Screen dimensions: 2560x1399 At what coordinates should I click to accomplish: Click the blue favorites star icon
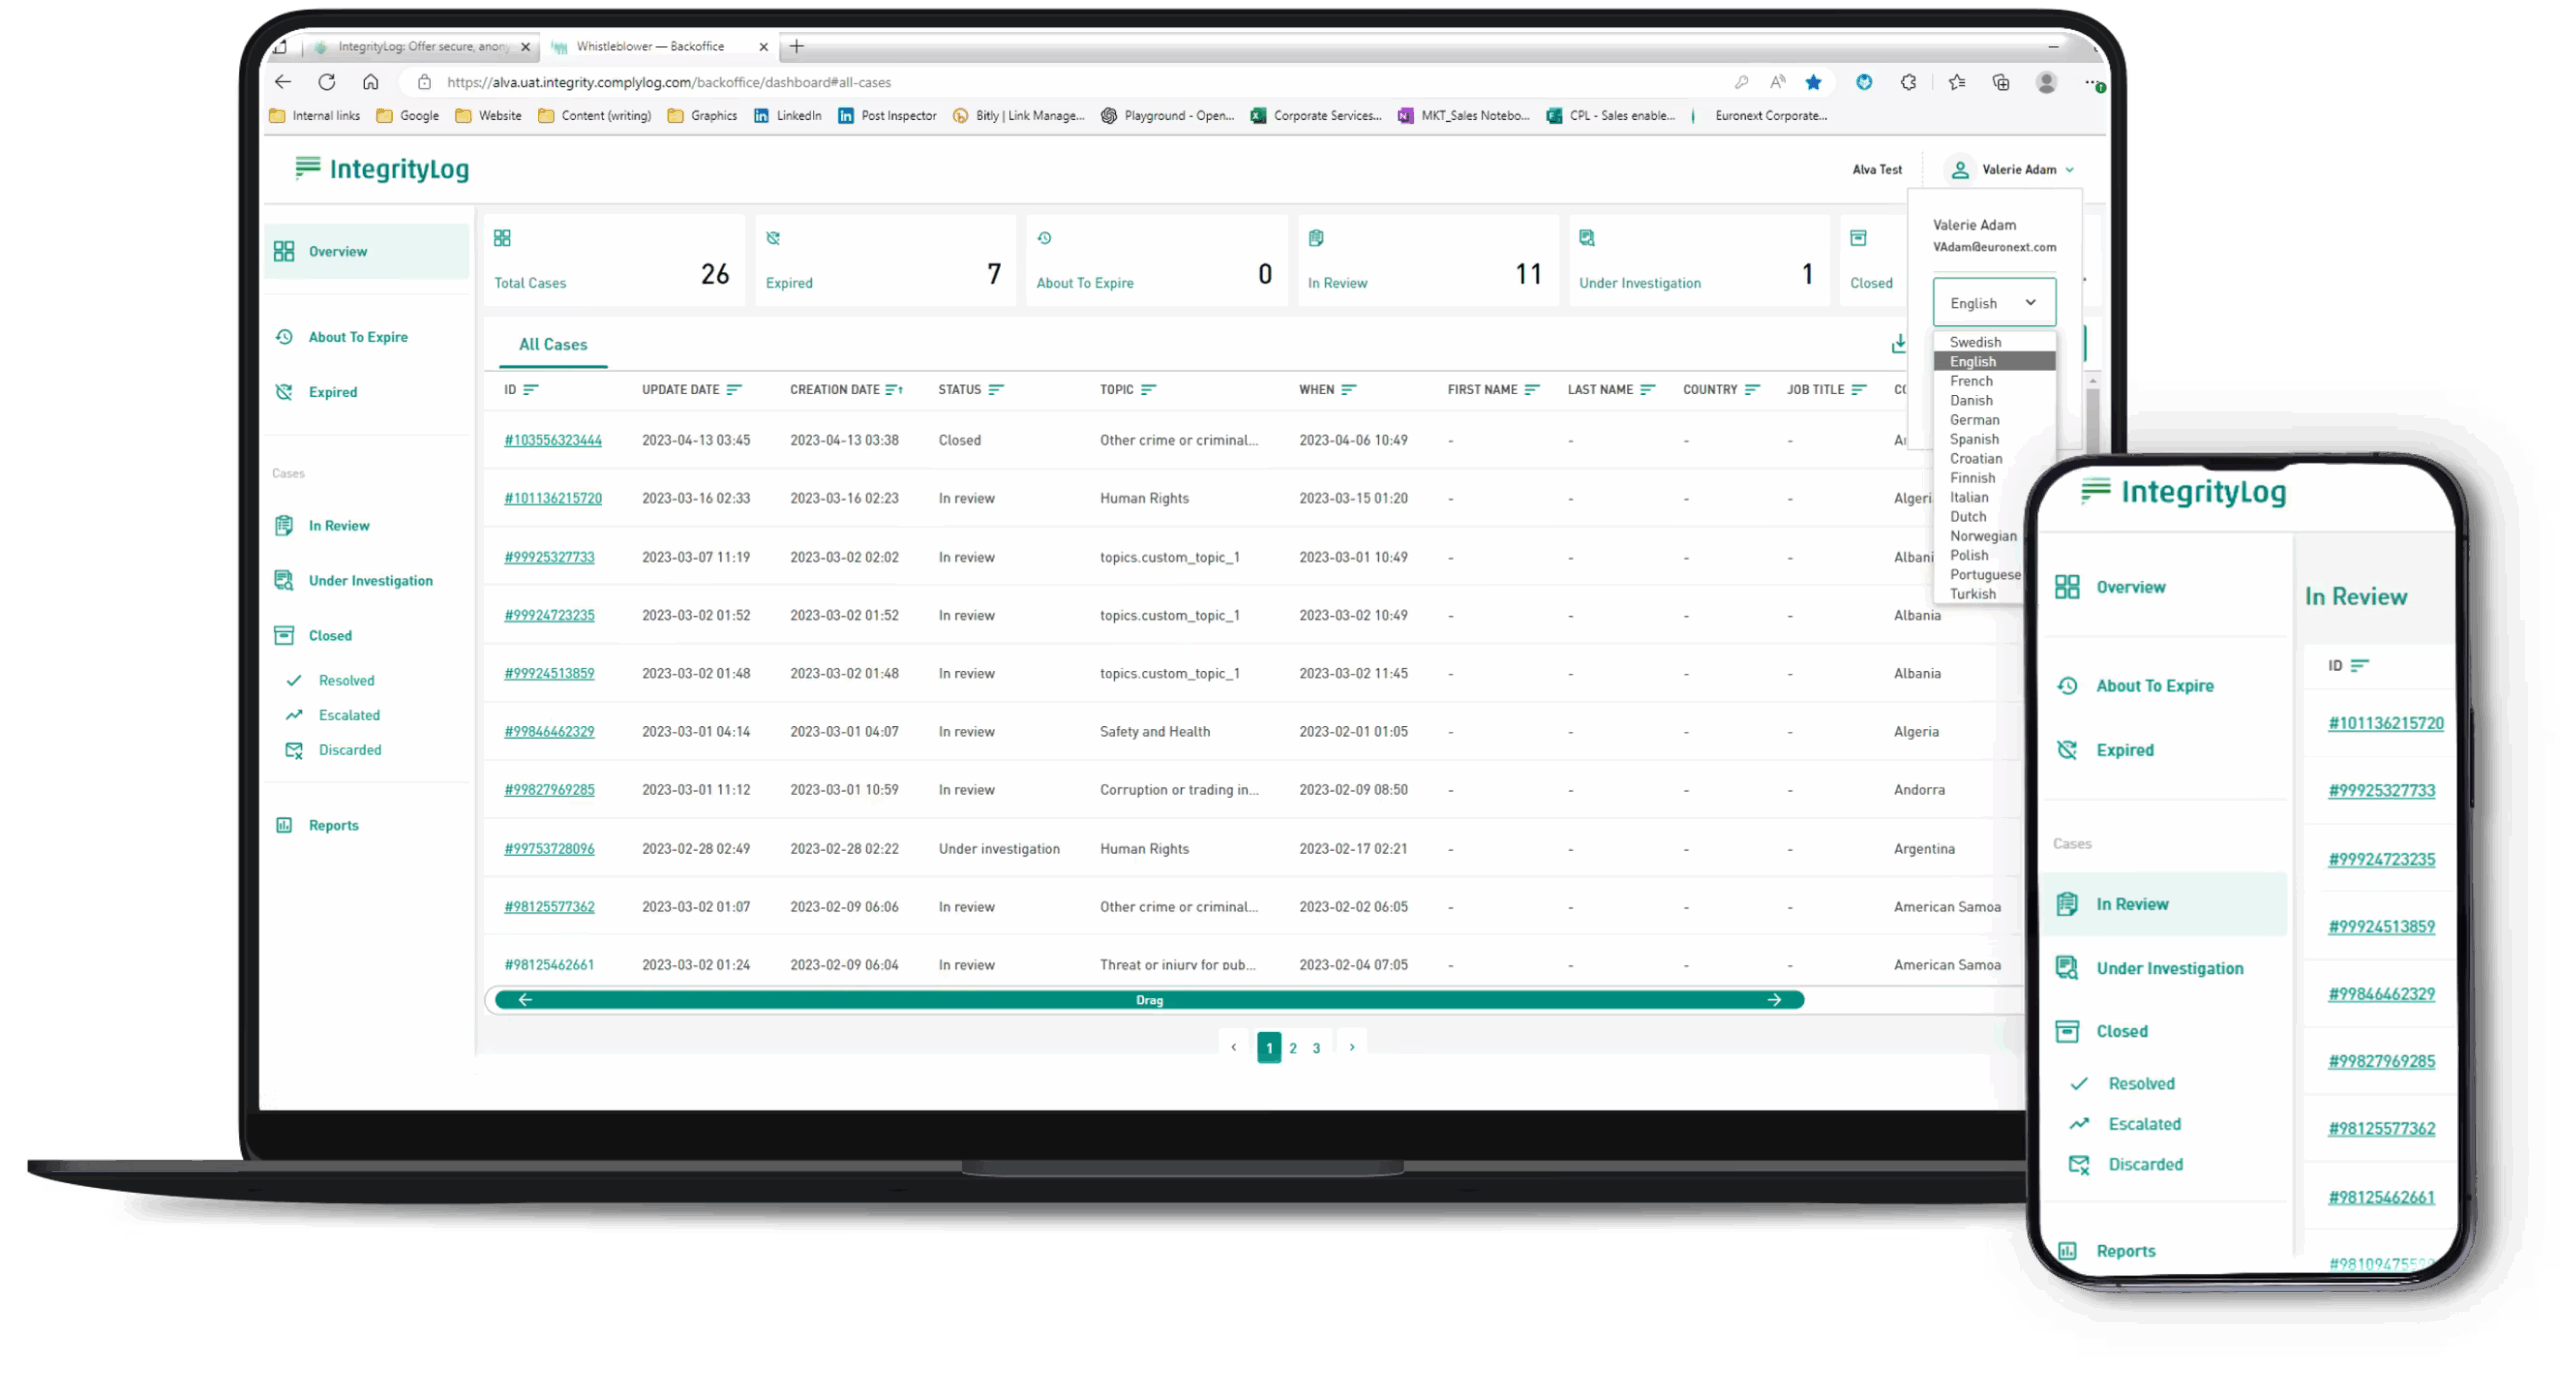click(x=1813, y=82)
